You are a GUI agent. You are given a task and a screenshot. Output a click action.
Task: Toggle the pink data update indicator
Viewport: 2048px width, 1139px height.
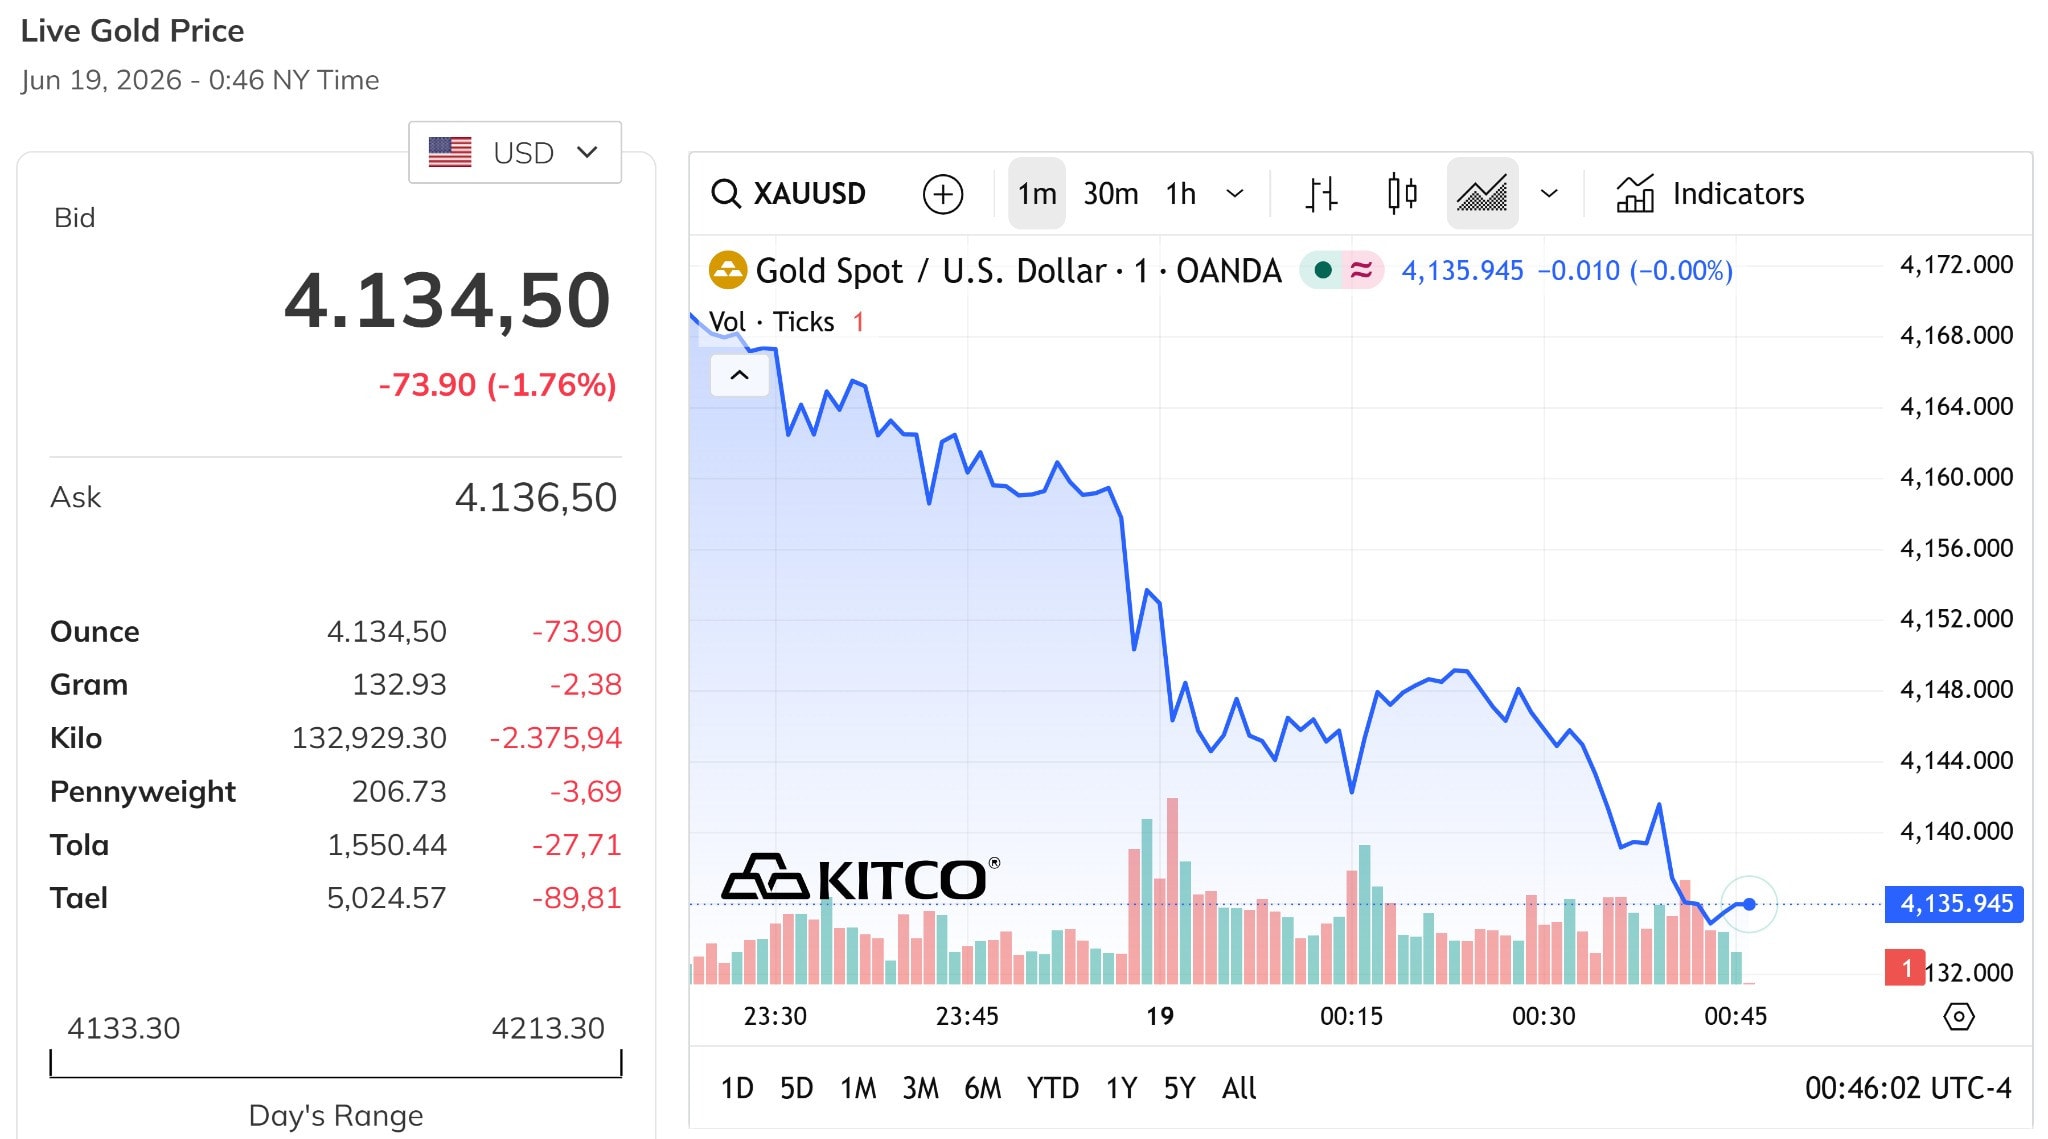tap(1361, 270)
